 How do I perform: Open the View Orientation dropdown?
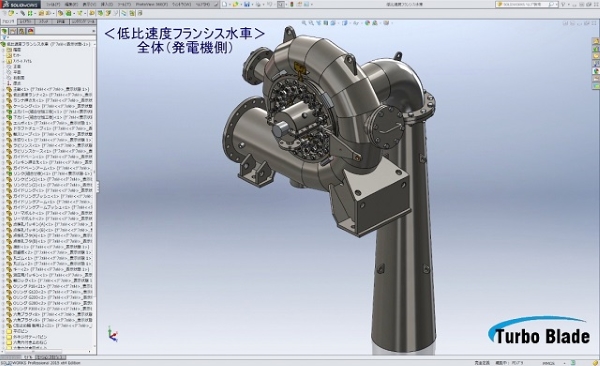(333, 23)
